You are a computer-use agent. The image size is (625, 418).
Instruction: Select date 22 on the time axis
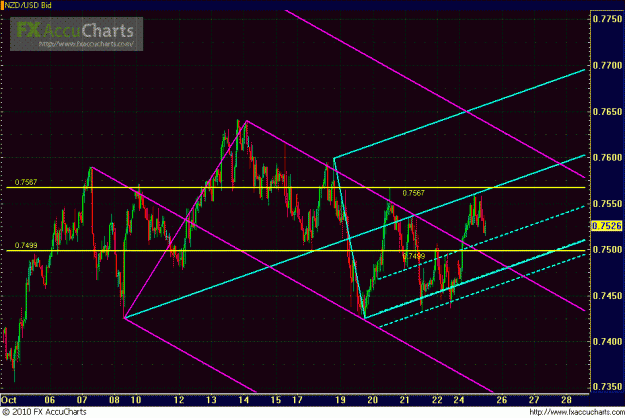coord(437,400)
